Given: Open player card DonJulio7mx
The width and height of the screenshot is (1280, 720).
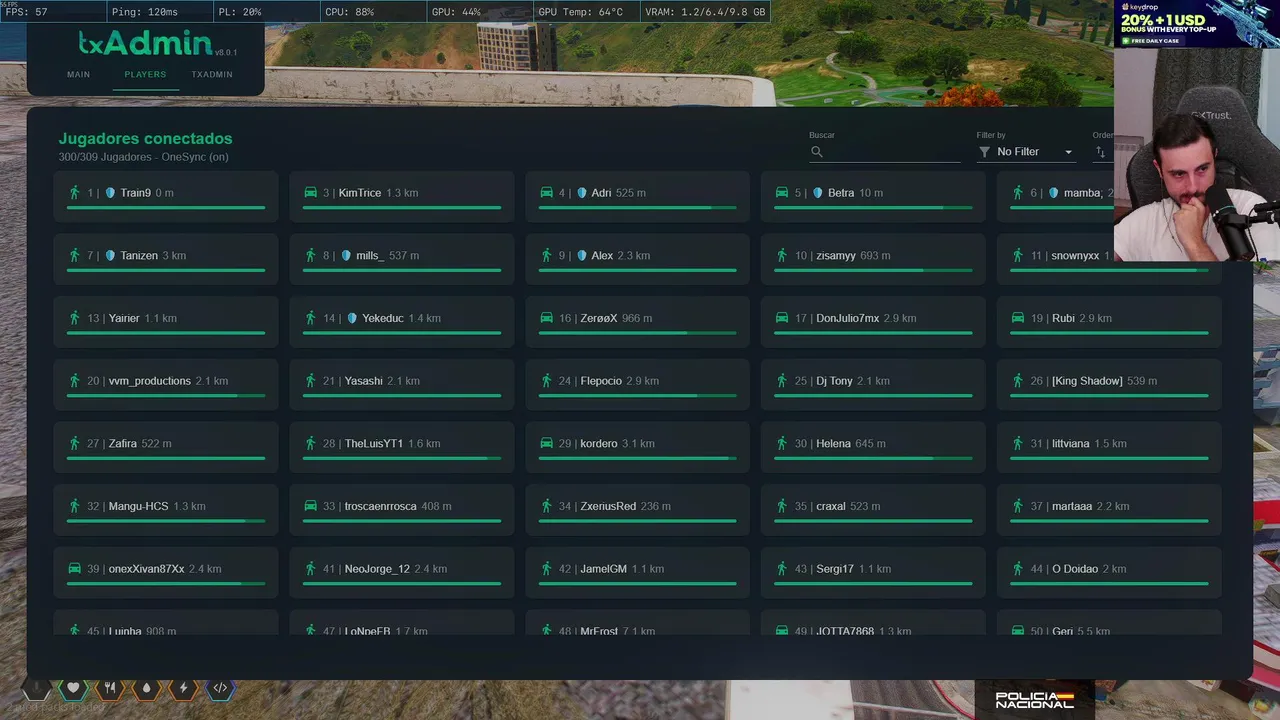Looking at the screenshot, I should (x=874, y=322).
